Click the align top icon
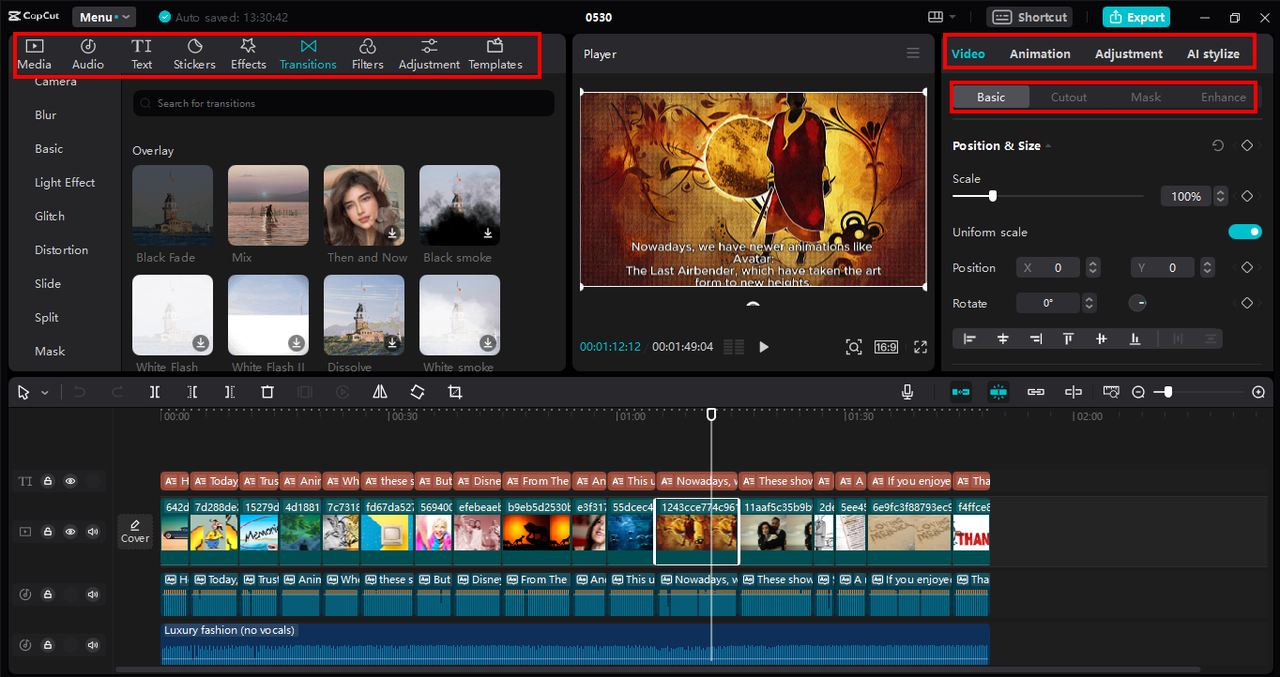1280x677 pixels. [x=1068, y=339]
